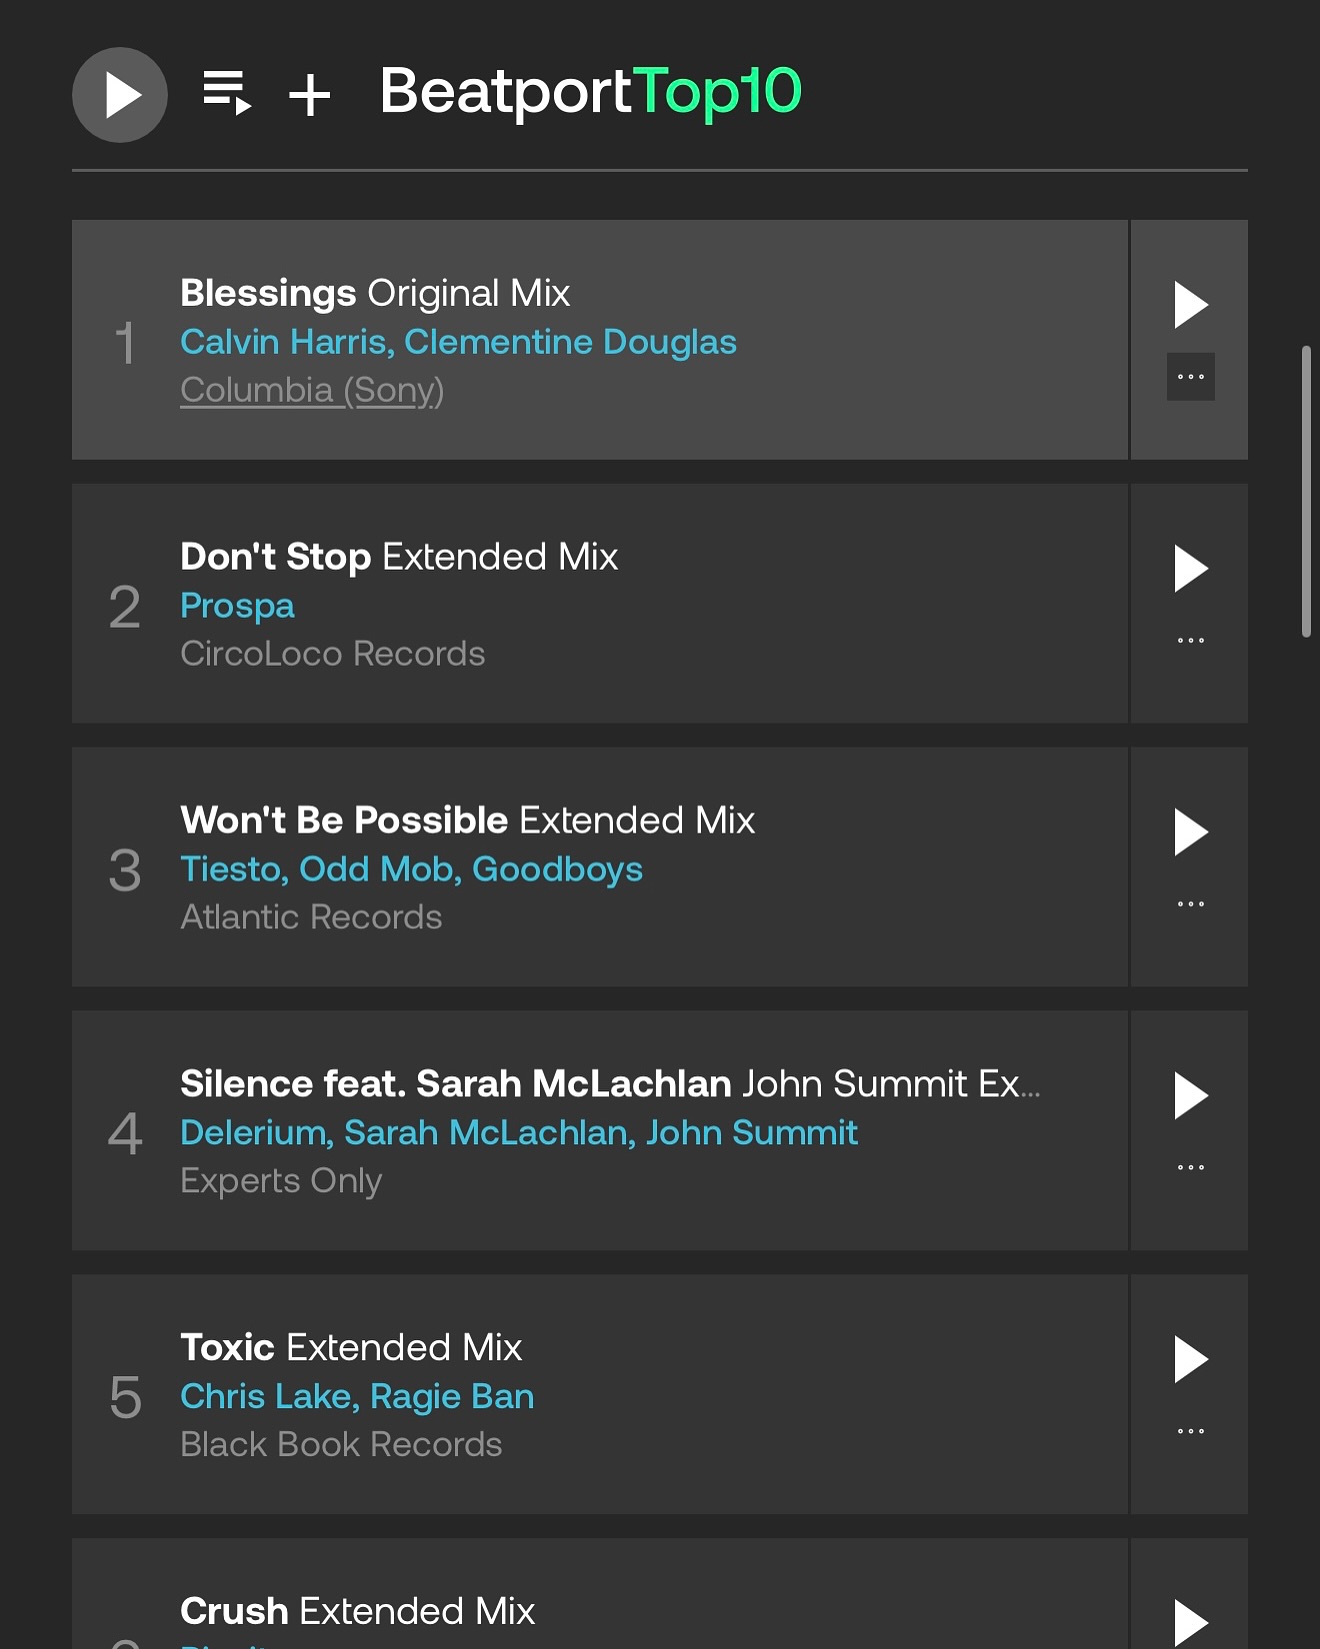Play Crush Extended Mix
The image size is (1320, 1649).
pyautogui.click(x=1190, y=1622)
